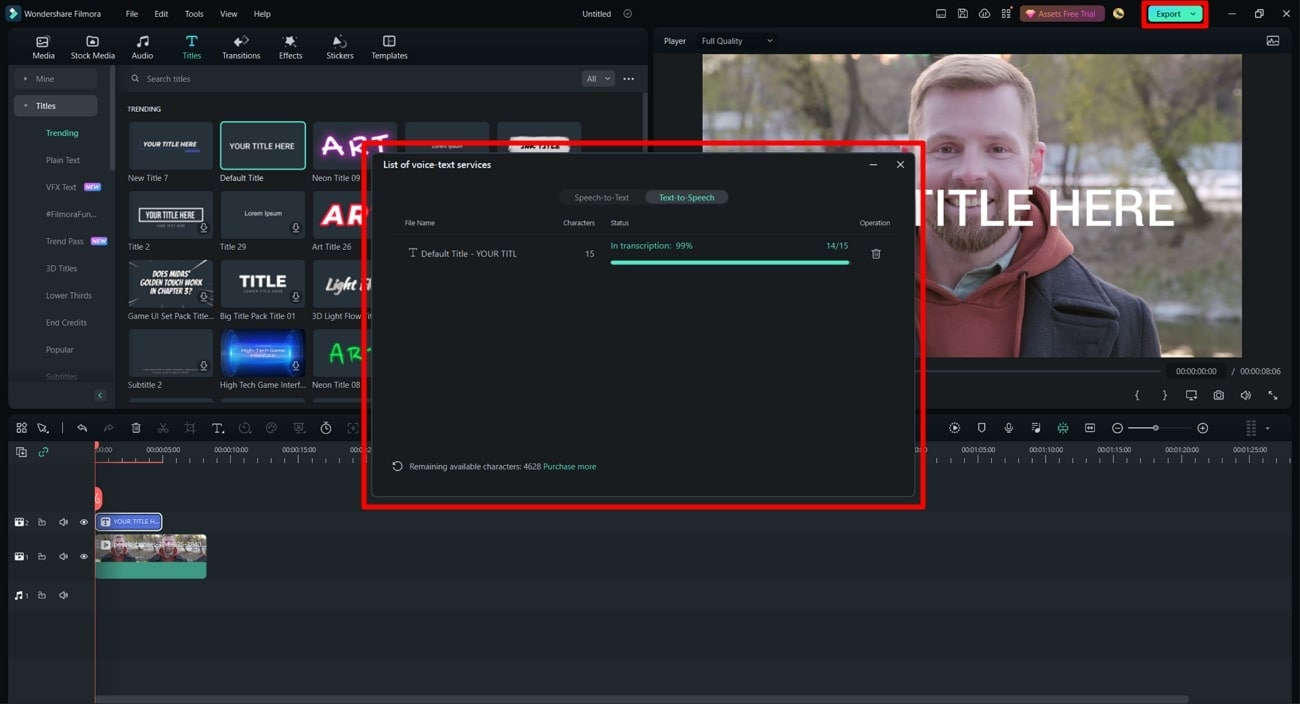Viewport: 1300px width, 704px height.
Task: Toggle the auto ripple link icon
Action: [x=43, y=452]
